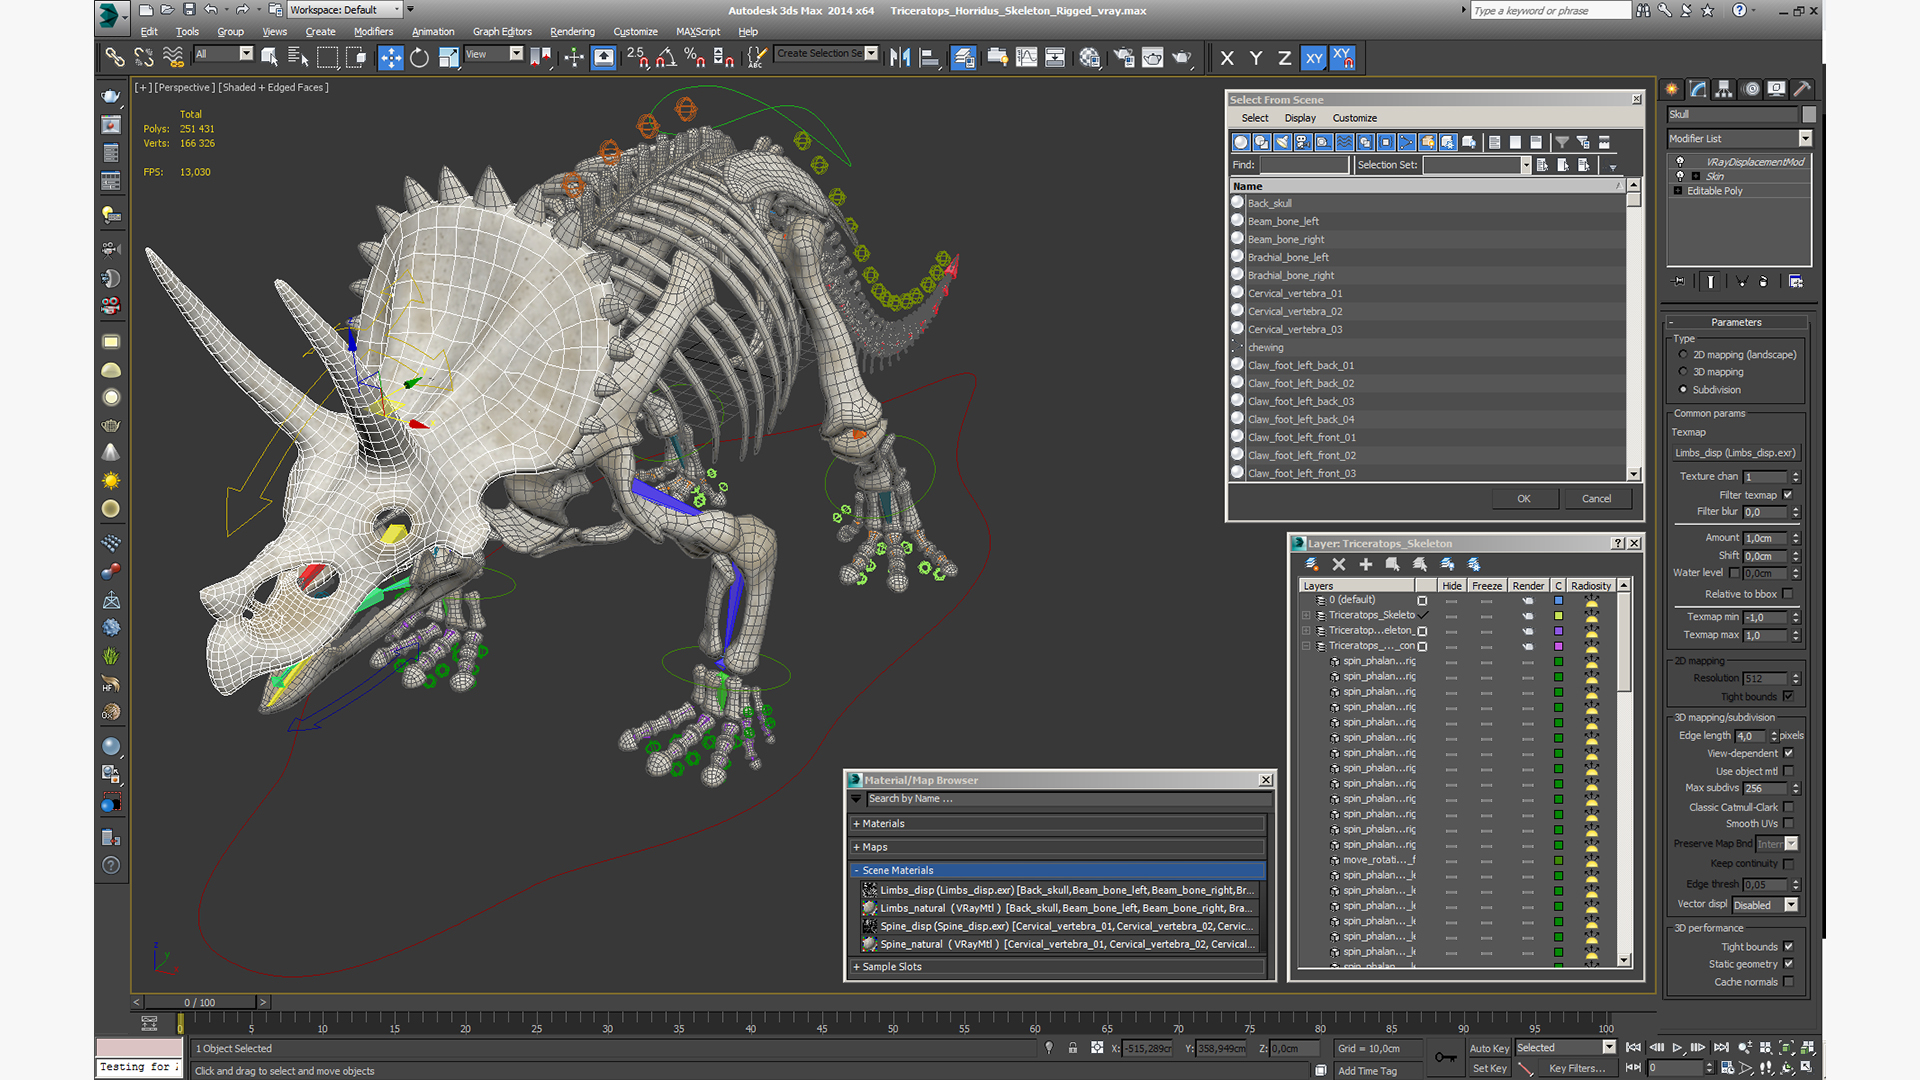Open the Material Editor icon
Viewport: 1920px width, 1080px height.
pyautogui.click(x=1090, y=57)
